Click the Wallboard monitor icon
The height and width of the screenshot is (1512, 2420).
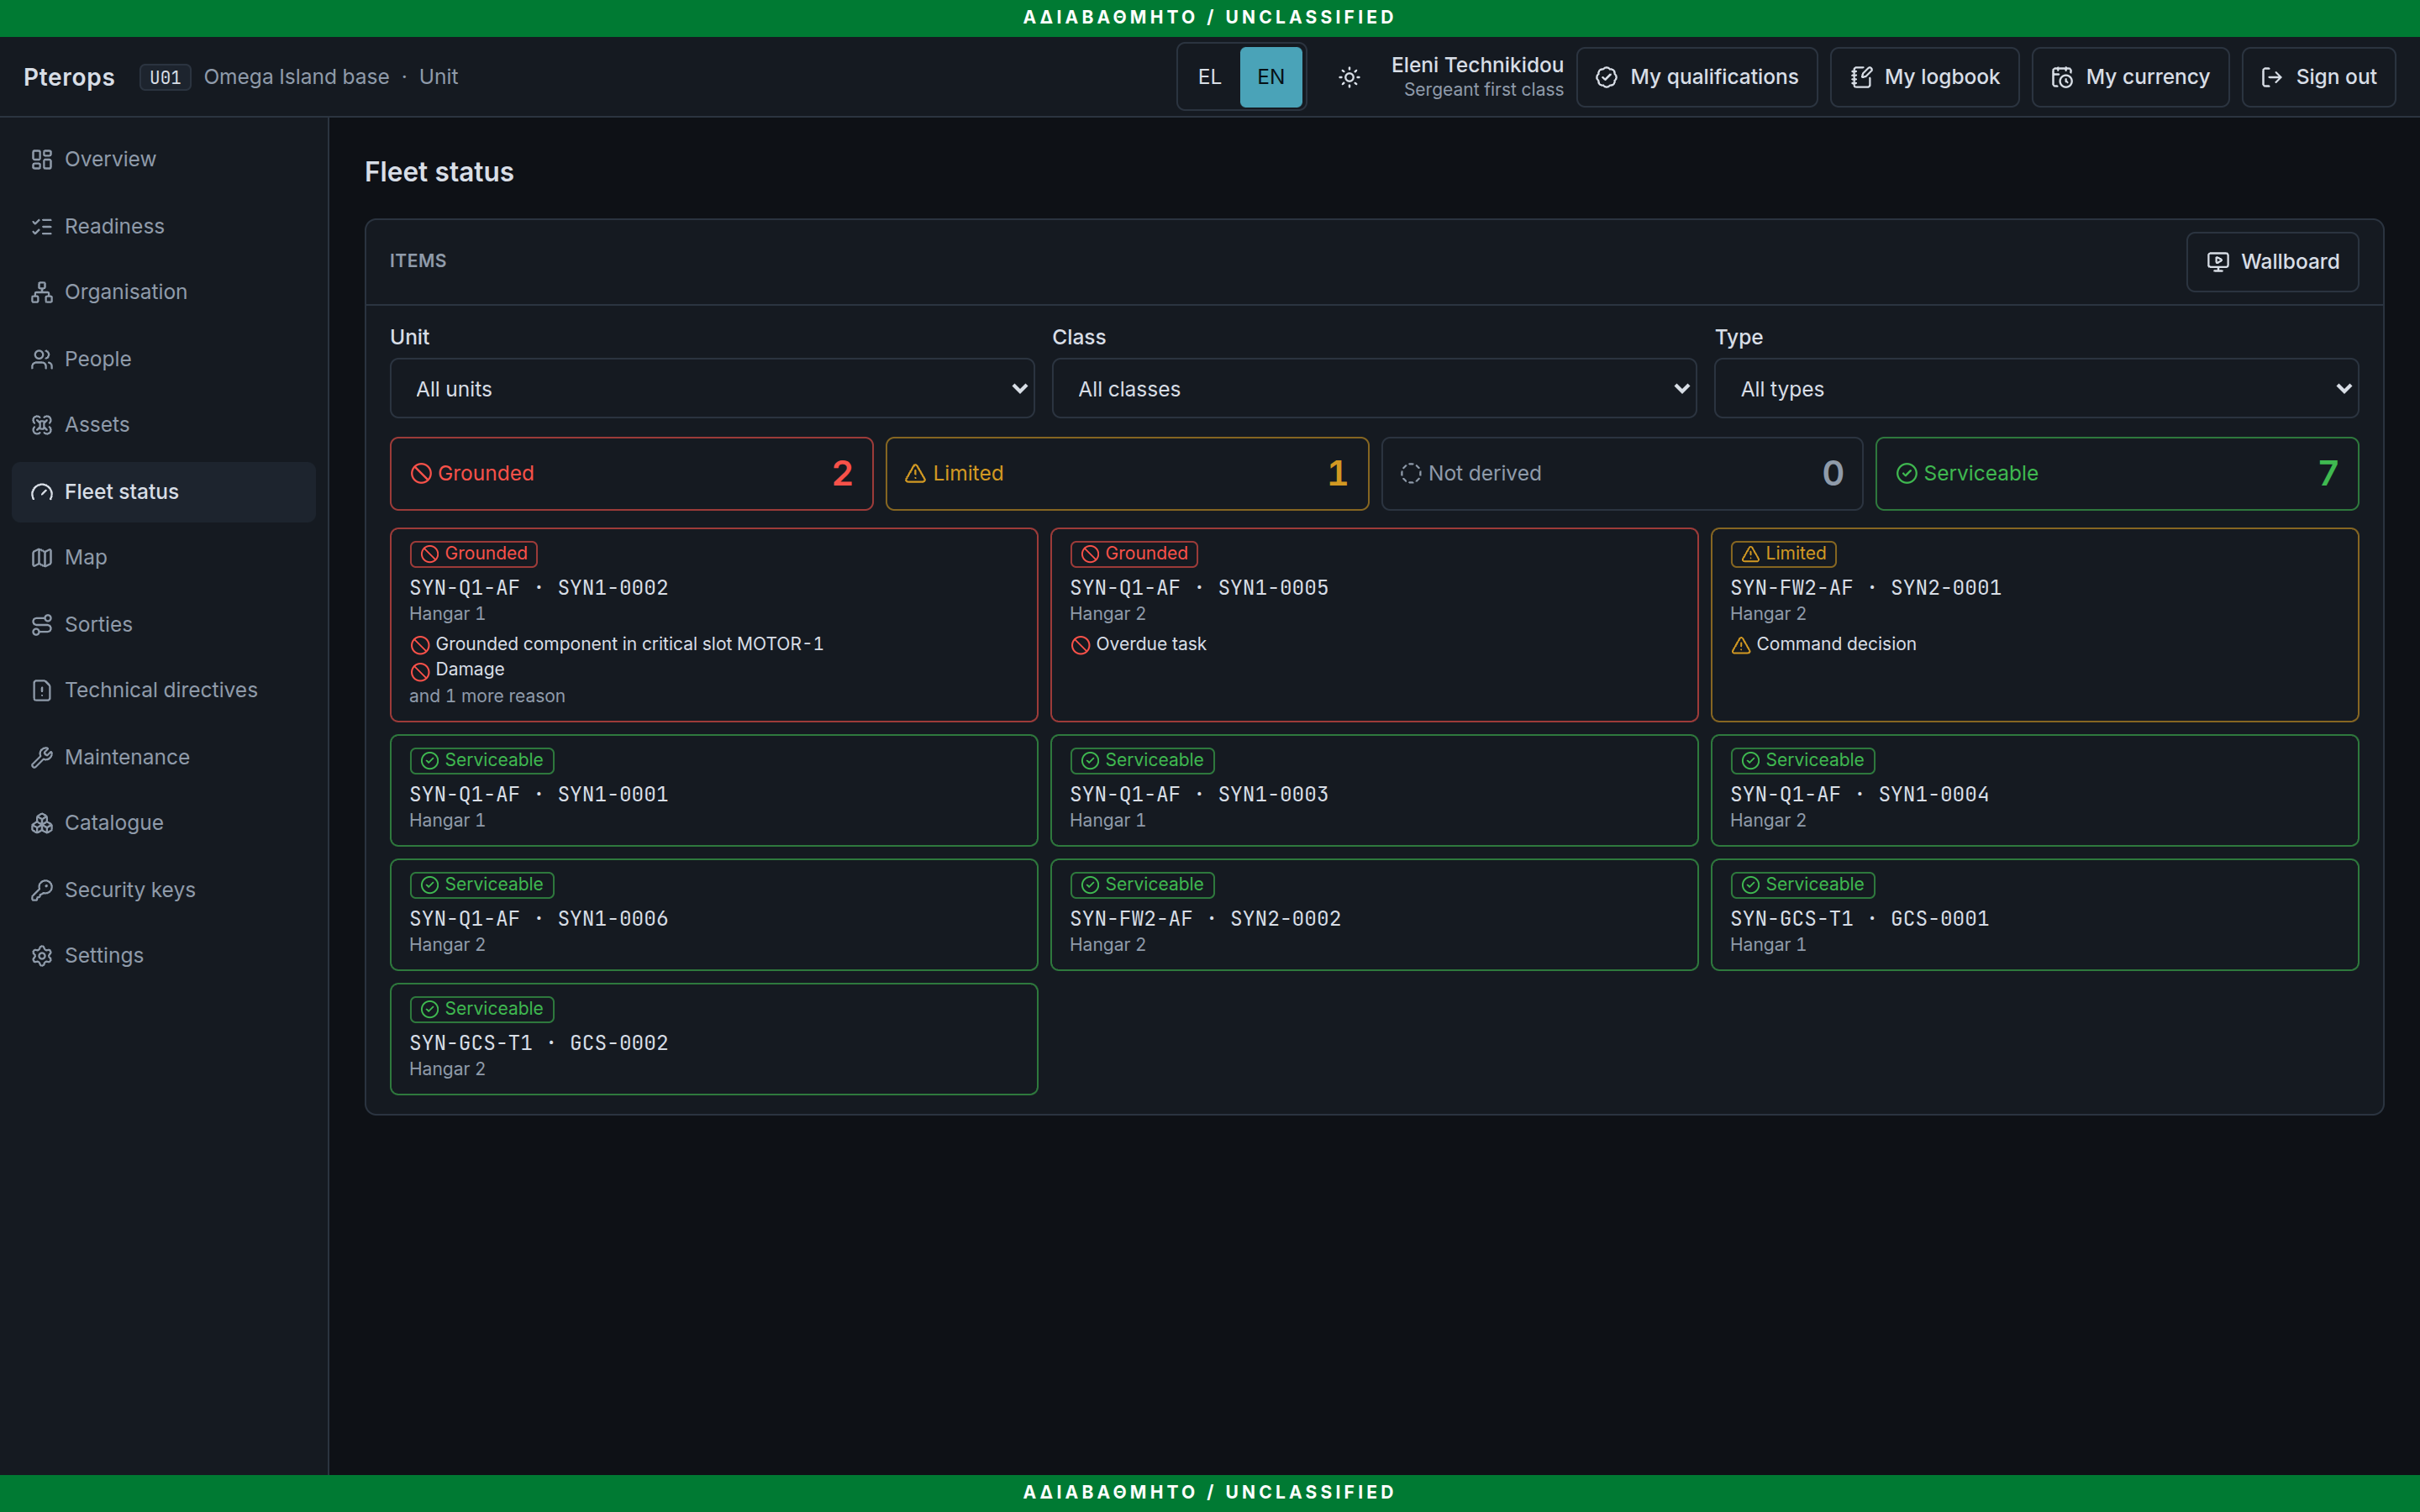pos(2217,262)
